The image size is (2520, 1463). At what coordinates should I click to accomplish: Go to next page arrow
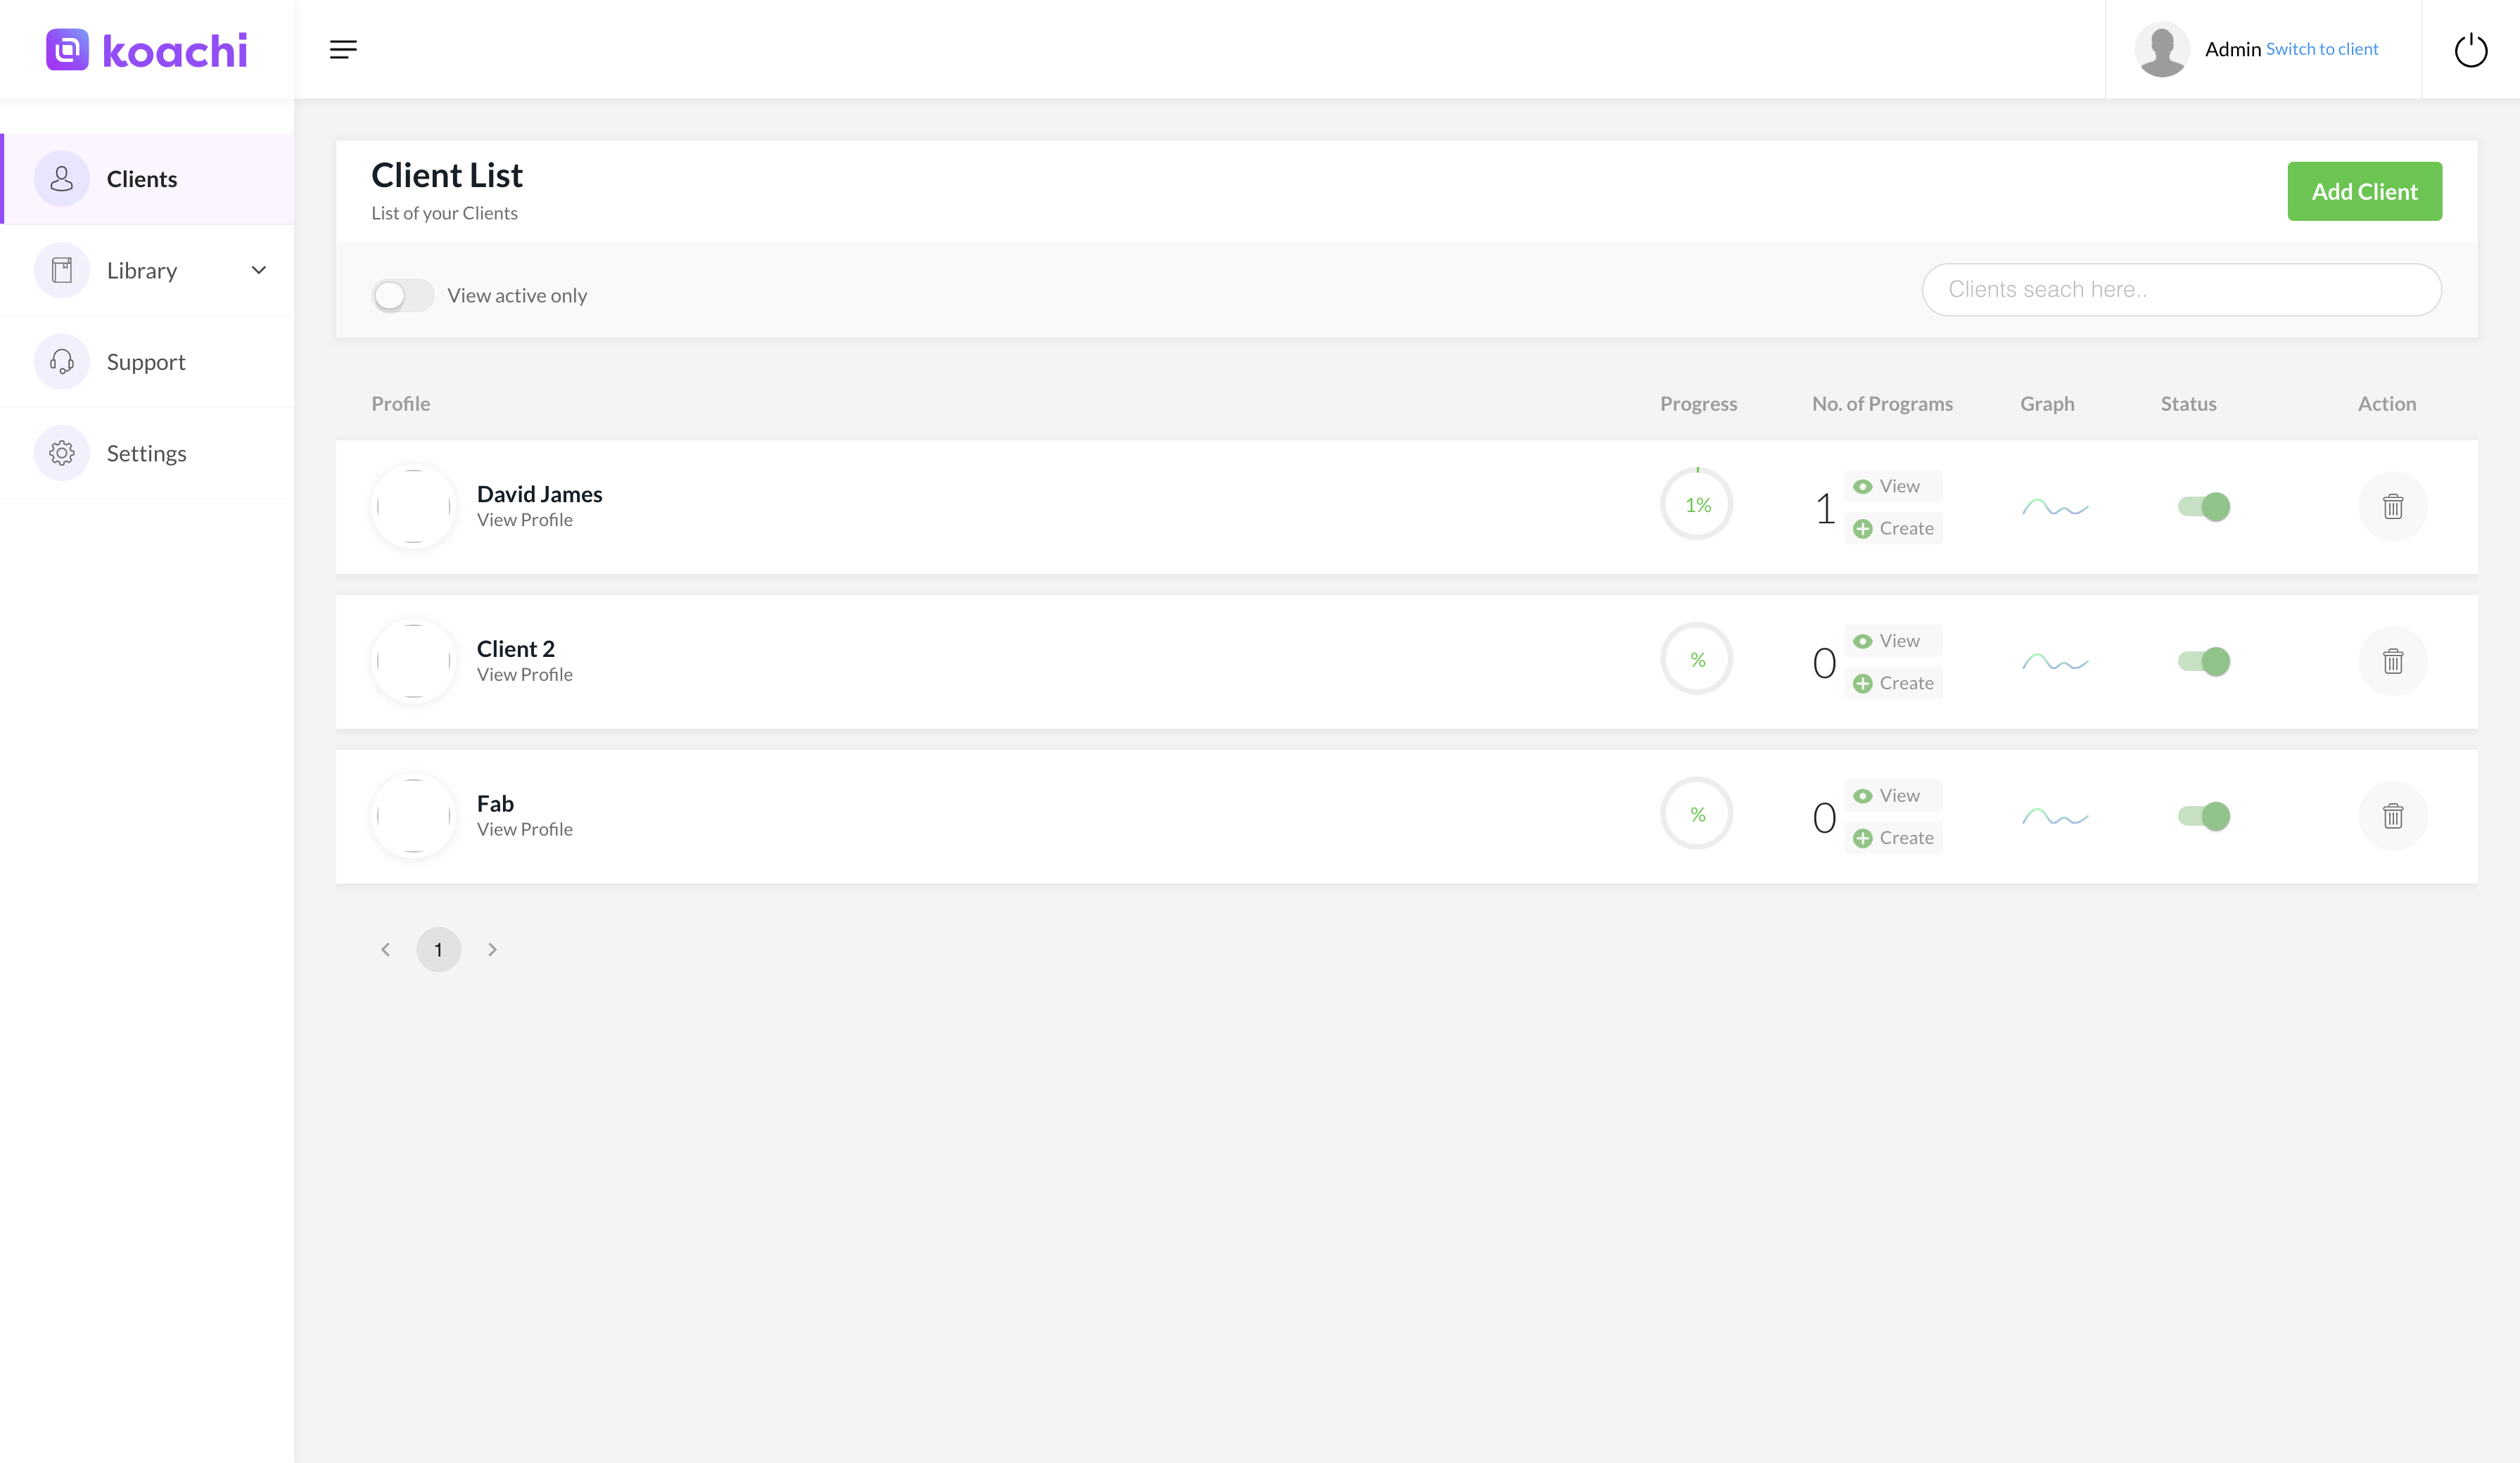[492, 949]
